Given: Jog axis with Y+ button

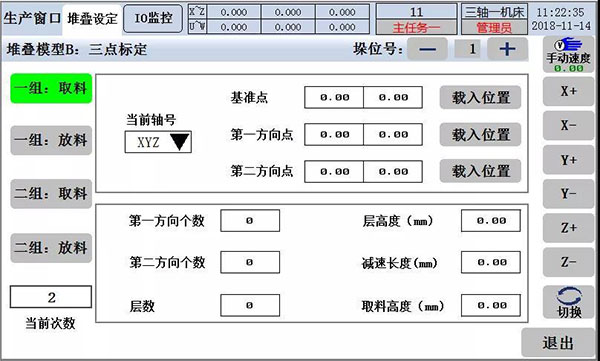Looking at the screenshot, I should [568, 160].
